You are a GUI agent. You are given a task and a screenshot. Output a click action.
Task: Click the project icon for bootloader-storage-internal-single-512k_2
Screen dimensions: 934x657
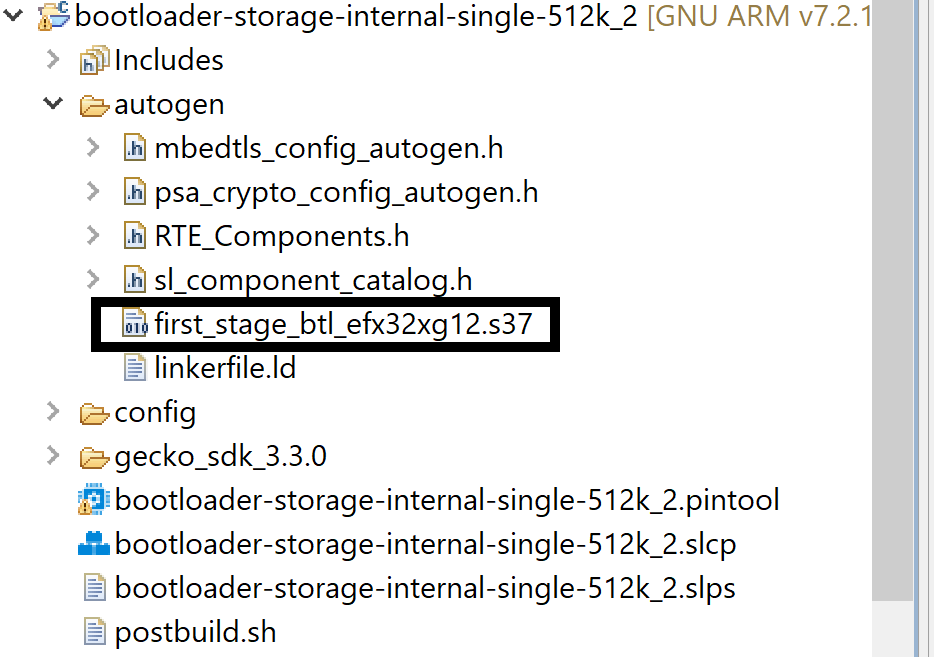[x=55, y=16]
